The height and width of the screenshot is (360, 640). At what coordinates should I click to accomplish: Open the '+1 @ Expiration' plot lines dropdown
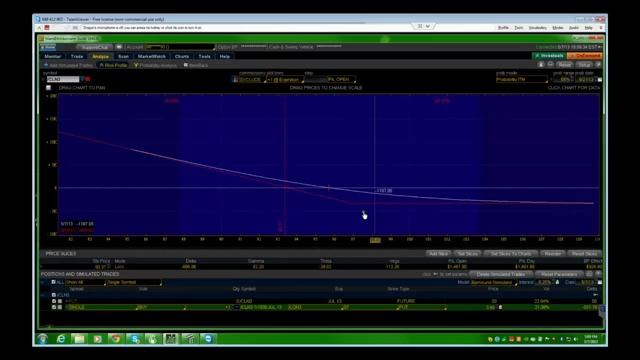click(285, 80)
